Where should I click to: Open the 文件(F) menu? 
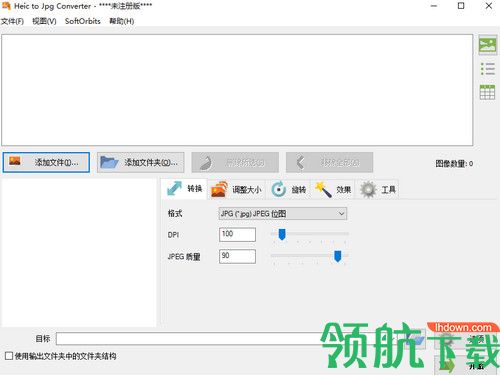pos(12,21)
